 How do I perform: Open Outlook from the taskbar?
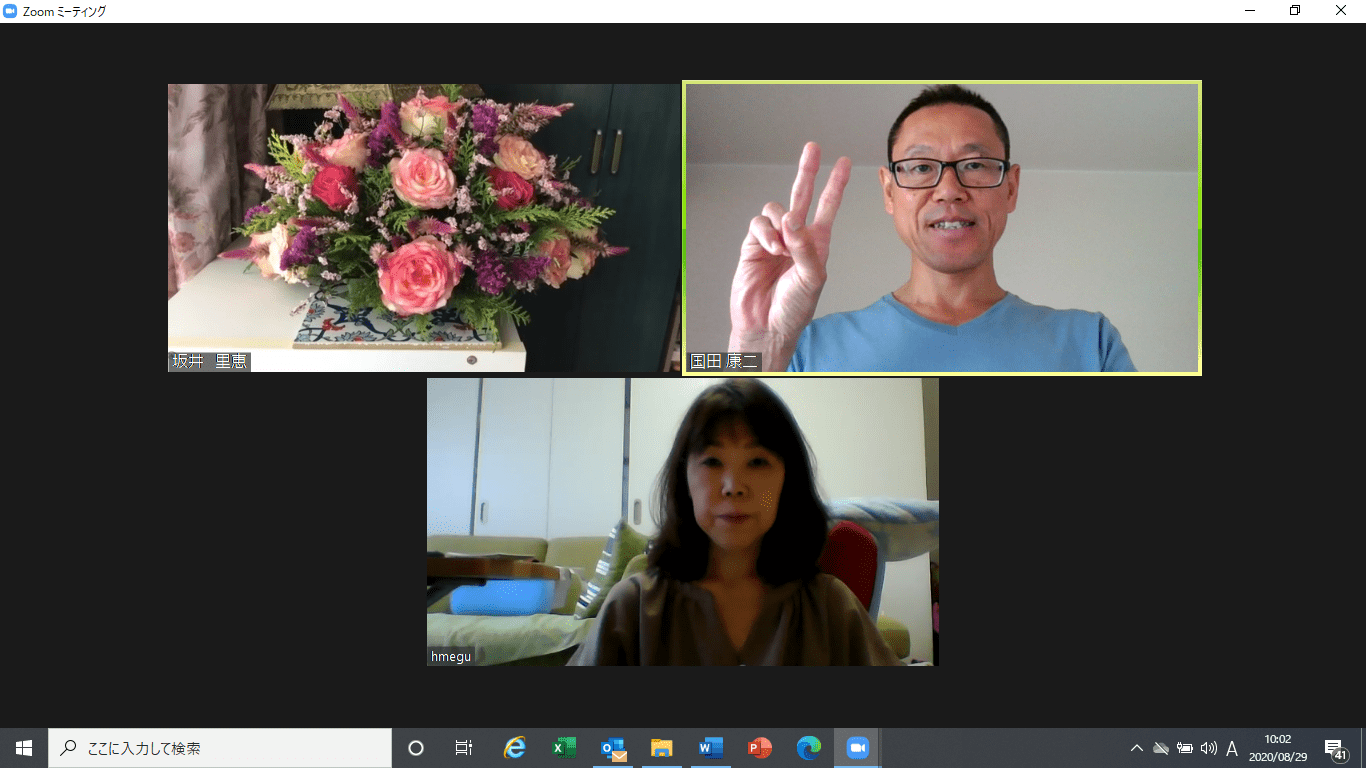[x=613, y=748]
